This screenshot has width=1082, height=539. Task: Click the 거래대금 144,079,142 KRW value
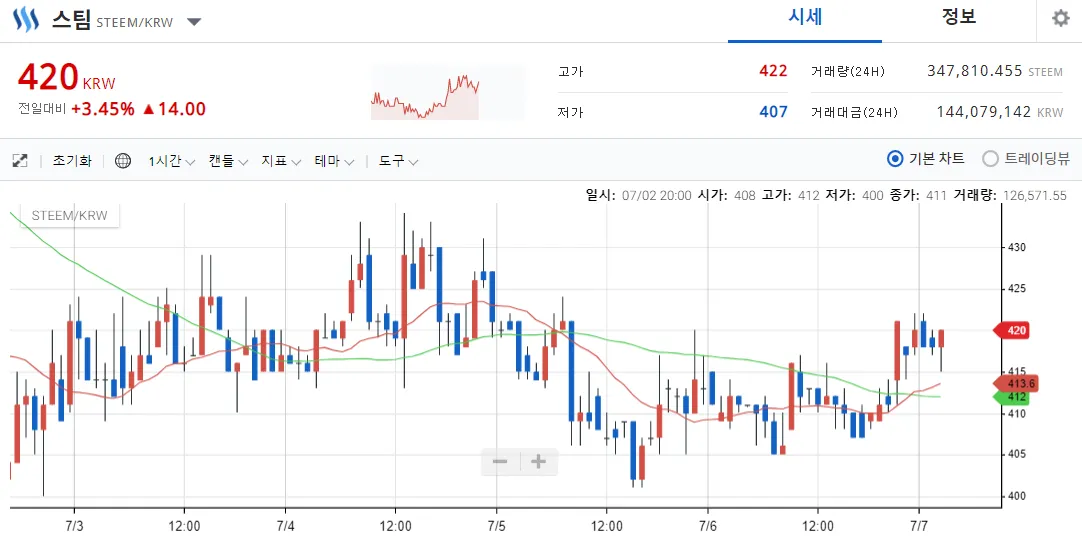[1000, 112]
